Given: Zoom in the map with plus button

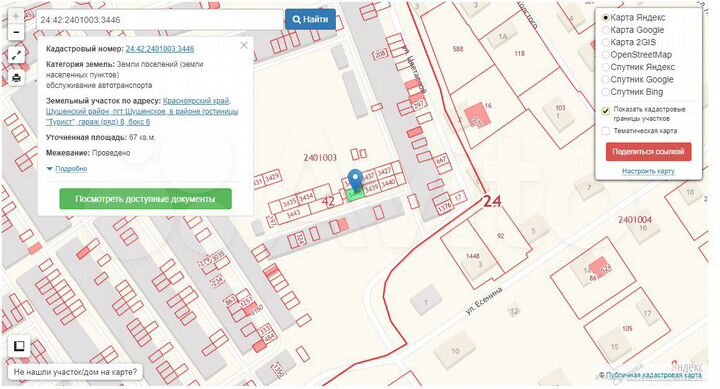Looking at the screenshot, I should coord(16,16).
